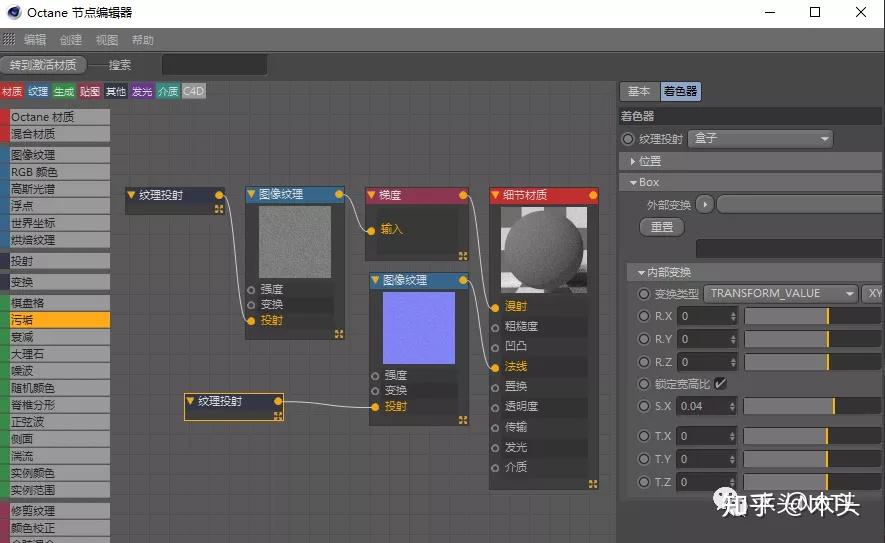Toggle T.X keyframe circle
The image size is (885, 543).
click(644, 436)
